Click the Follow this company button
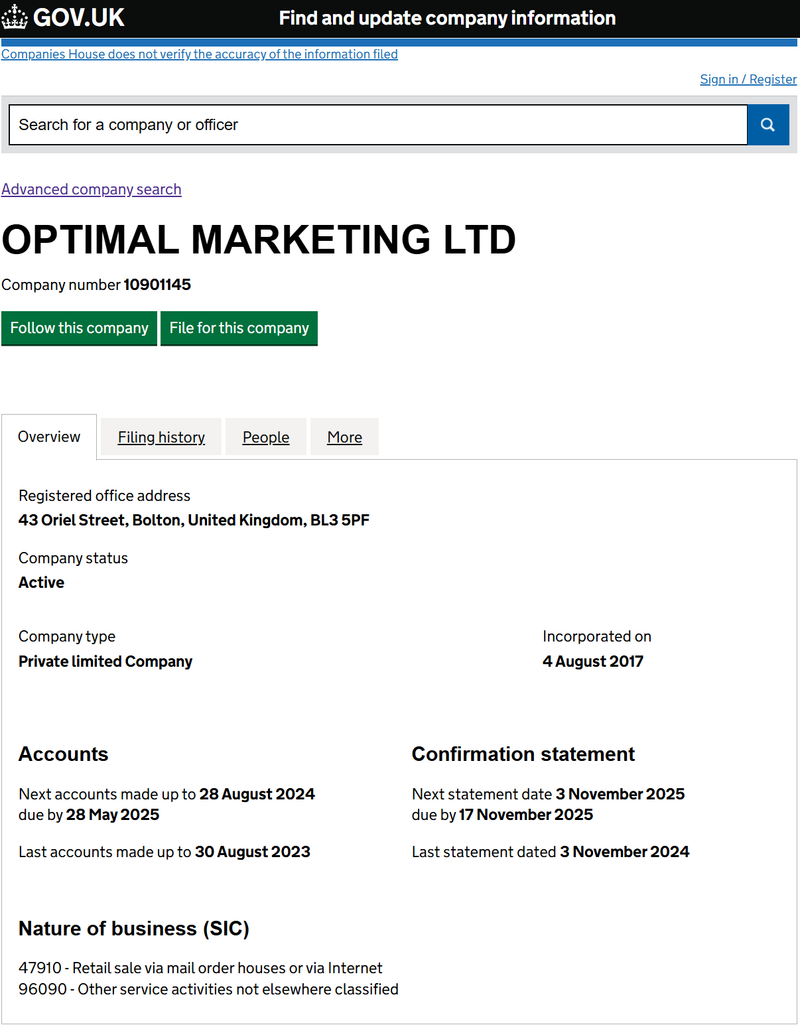800x1029 pixels. click(79, 328)
